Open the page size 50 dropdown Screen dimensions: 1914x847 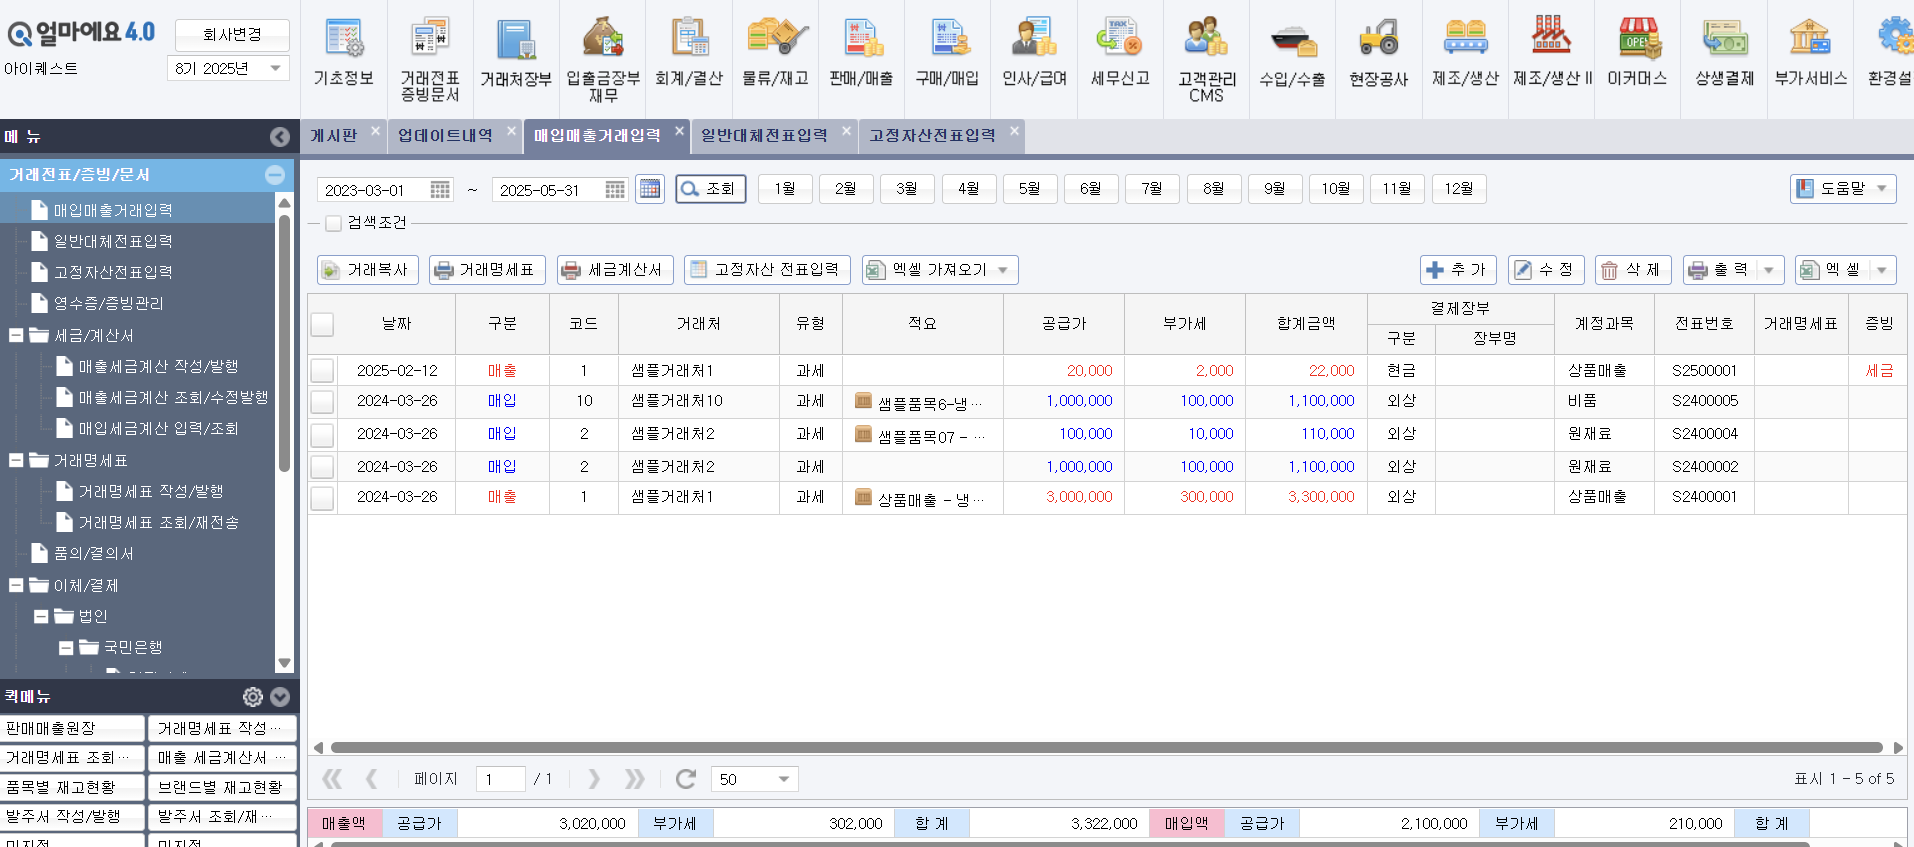coord(755,779)
